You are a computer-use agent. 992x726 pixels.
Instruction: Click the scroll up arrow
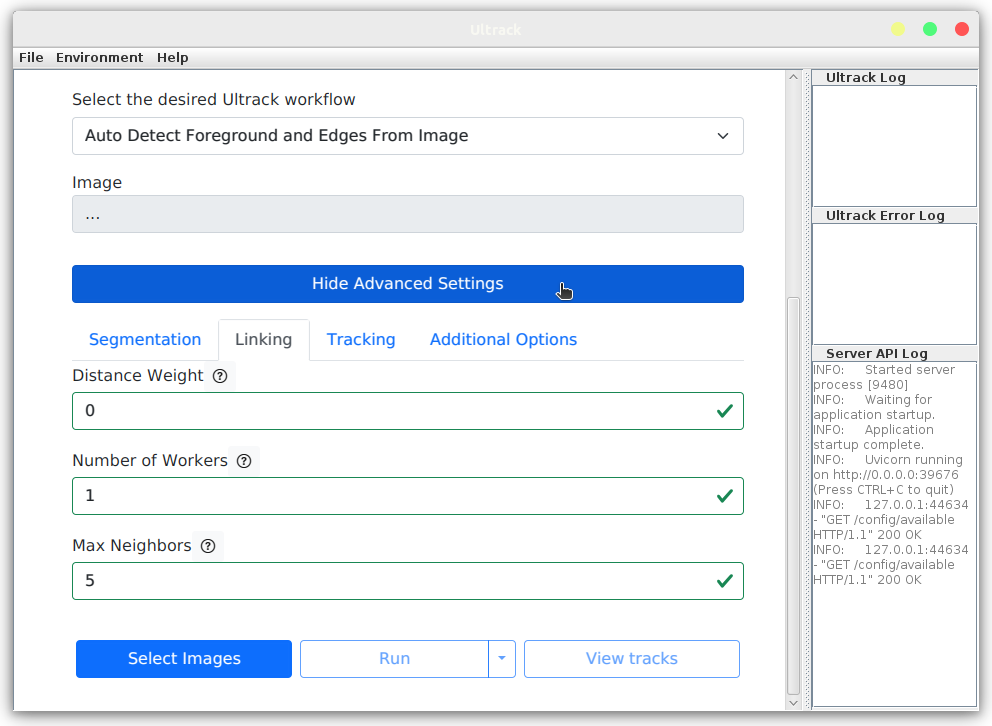point(793,77)
